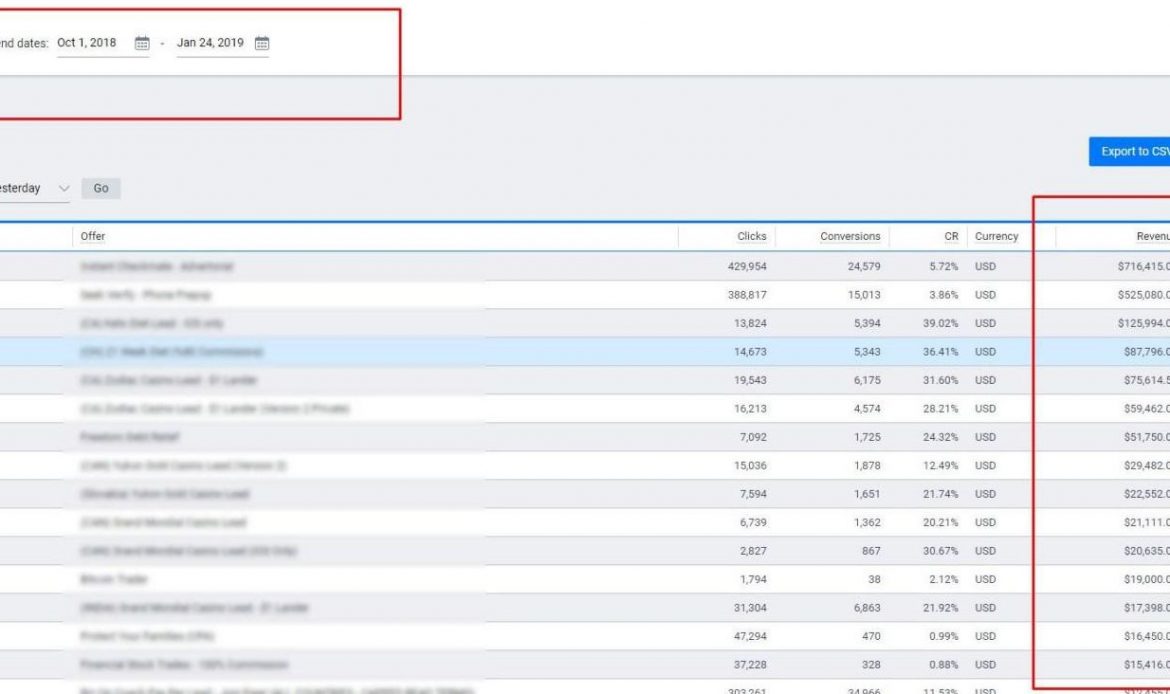Click the Currency column header

point(996,236)
